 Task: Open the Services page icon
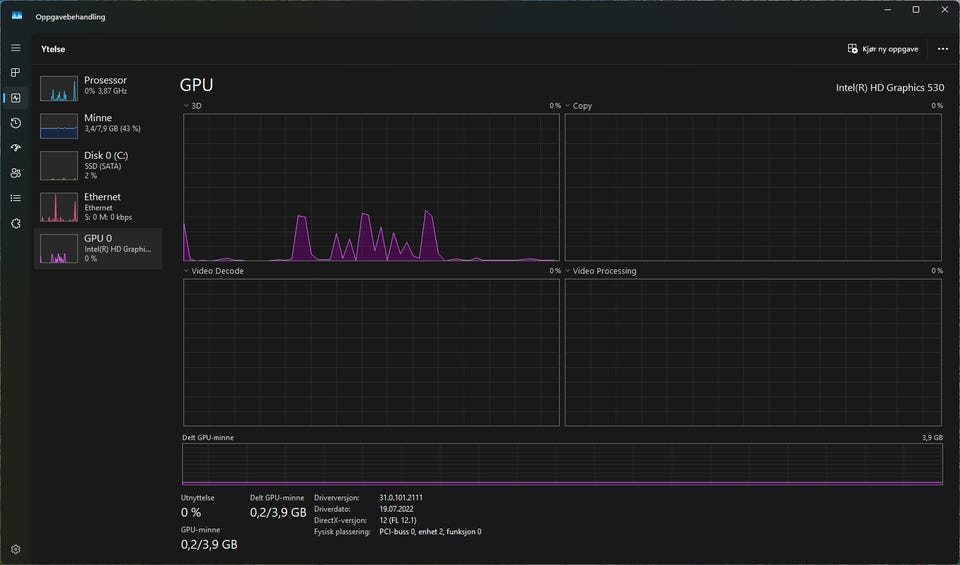point(15,223)
